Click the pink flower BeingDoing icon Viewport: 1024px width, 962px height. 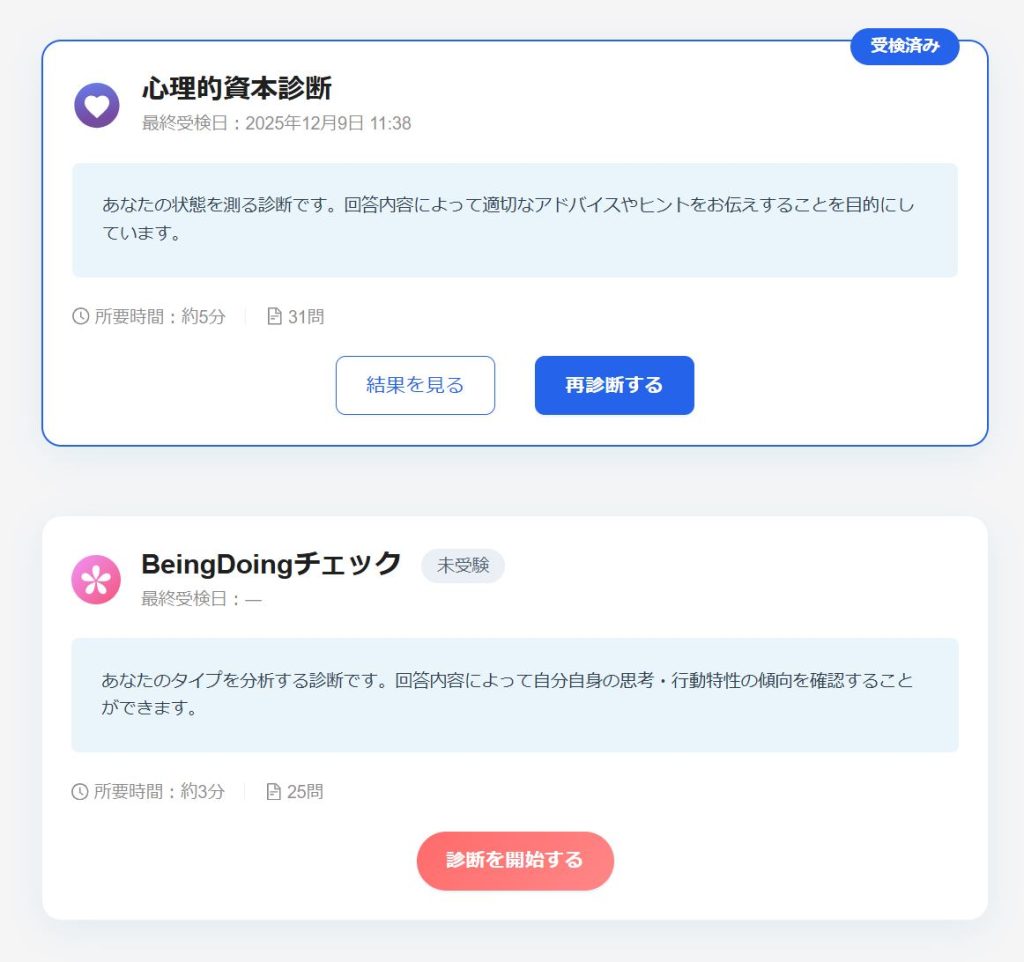point(96,580)
